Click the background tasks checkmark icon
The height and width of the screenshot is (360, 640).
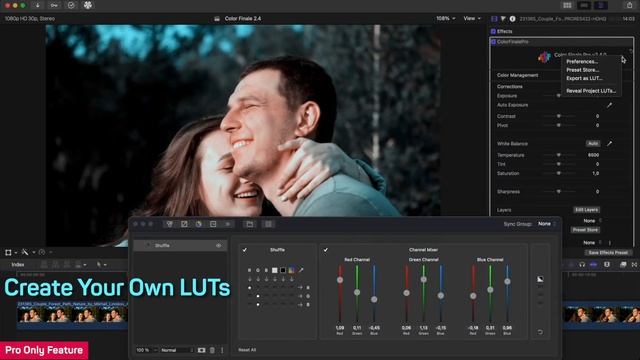click(x=71, y=5)
